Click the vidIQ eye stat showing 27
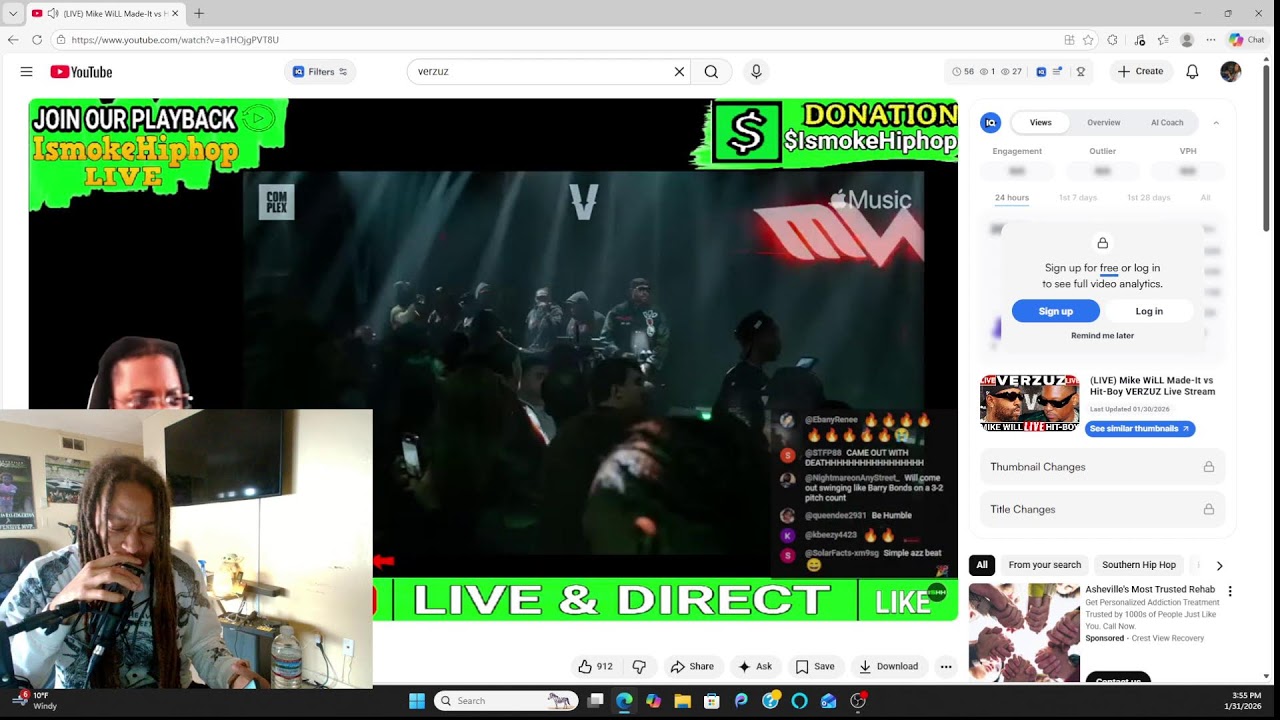This screenshot has height=720, width=1280. tap(1011, 72)
